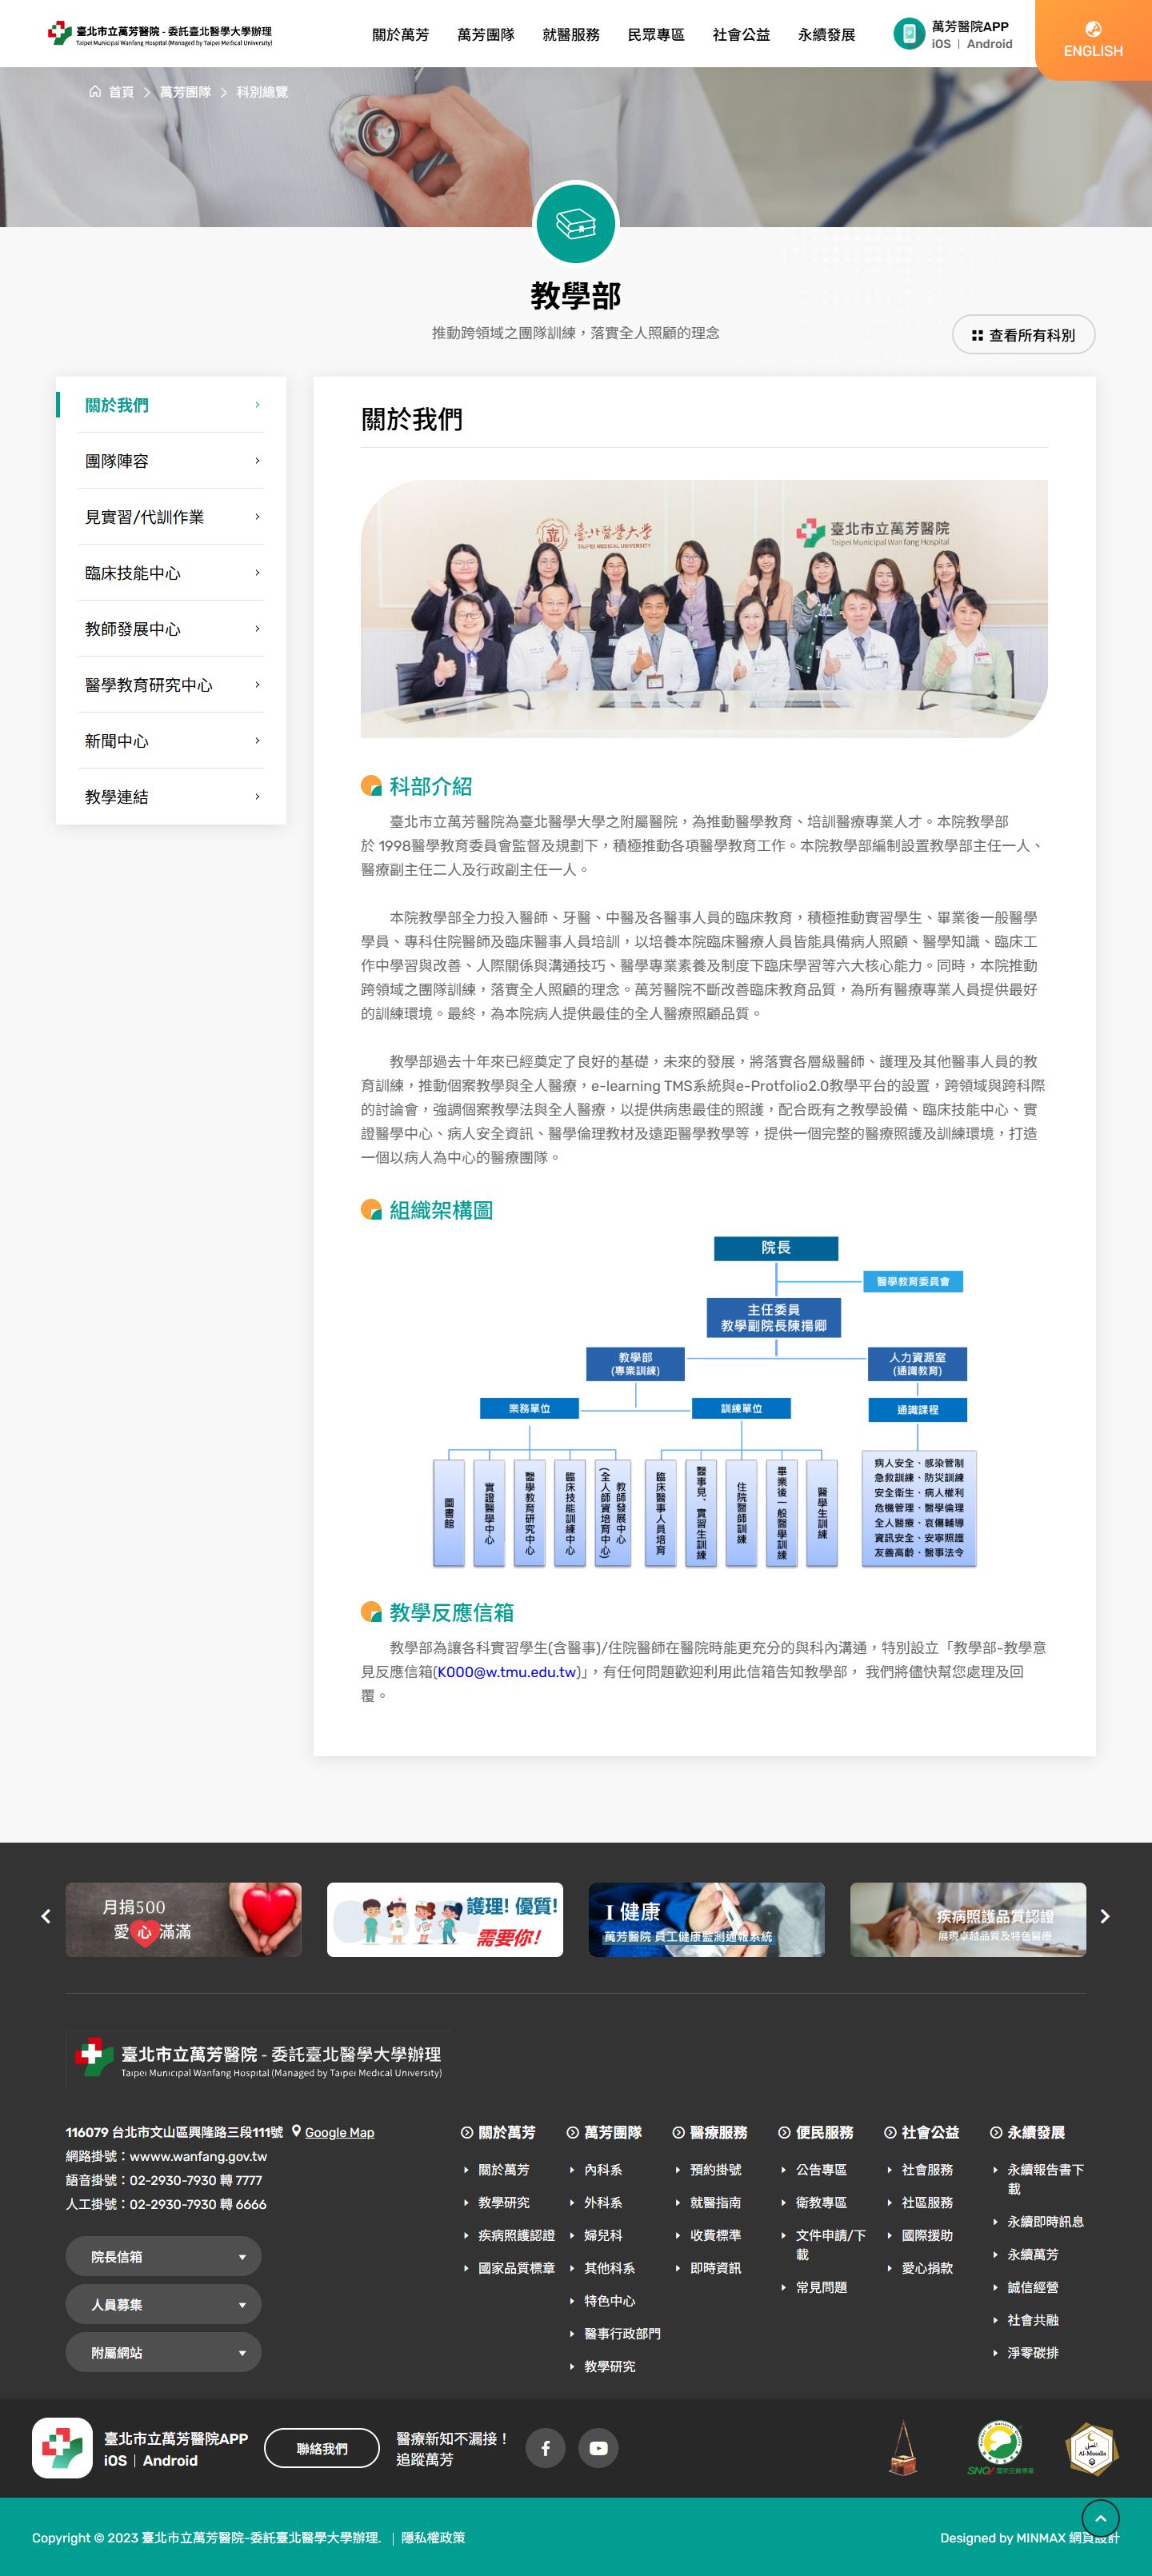Viewport: 1152px width, 2576px height.
Task: Click footer 淨零碳排 link
Action: [x=1033, y=2352]
